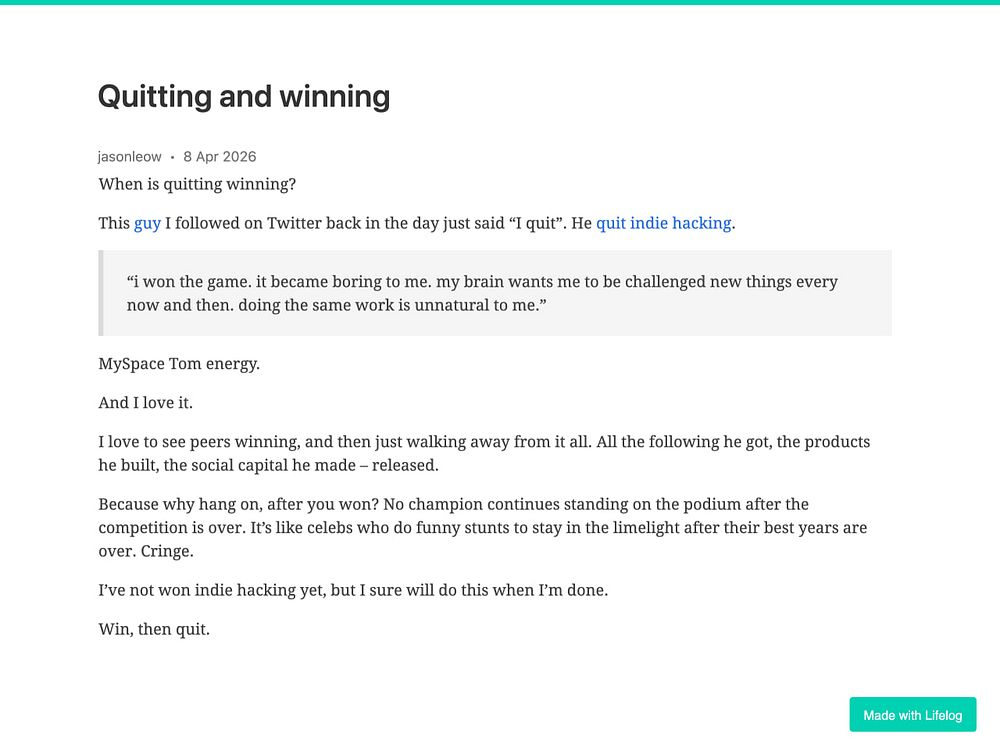Viewport: 1000px width, 752px height.
Task: Click the "Made with Lifelog" button
Action: [x=912, y=715]
